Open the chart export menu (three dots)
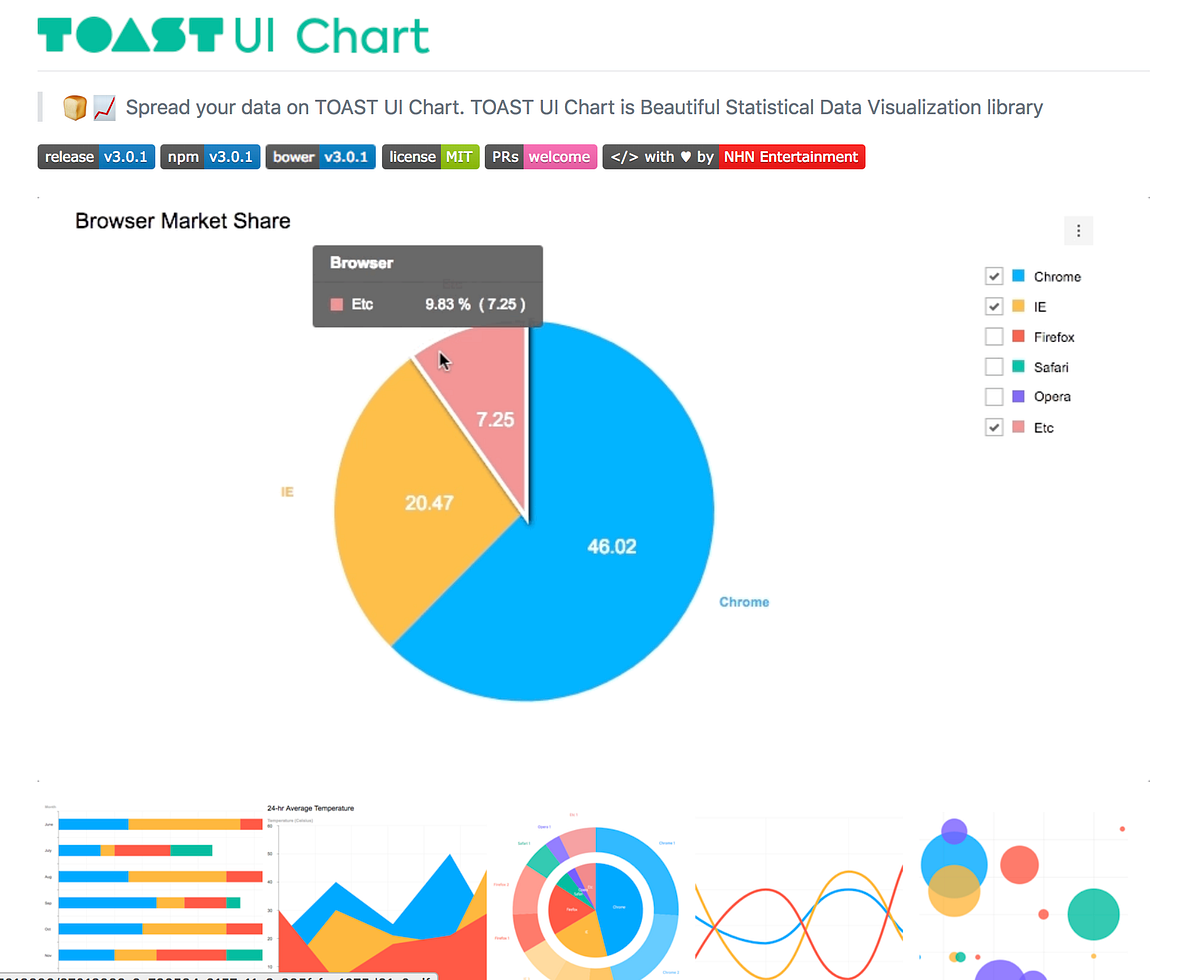The image size is (1200, 980). [1078, 231]
